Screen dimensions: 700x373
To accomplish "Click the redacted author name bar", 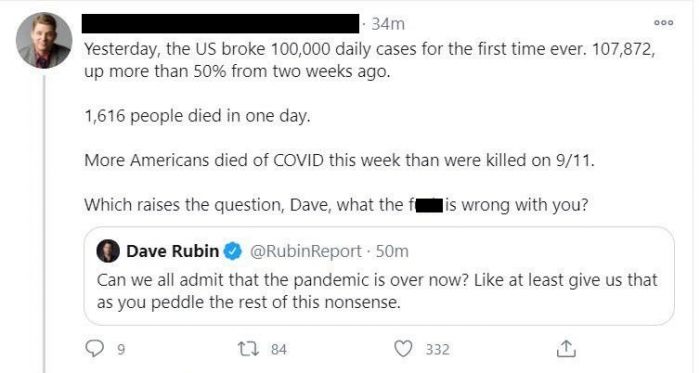I will [221, 23].
